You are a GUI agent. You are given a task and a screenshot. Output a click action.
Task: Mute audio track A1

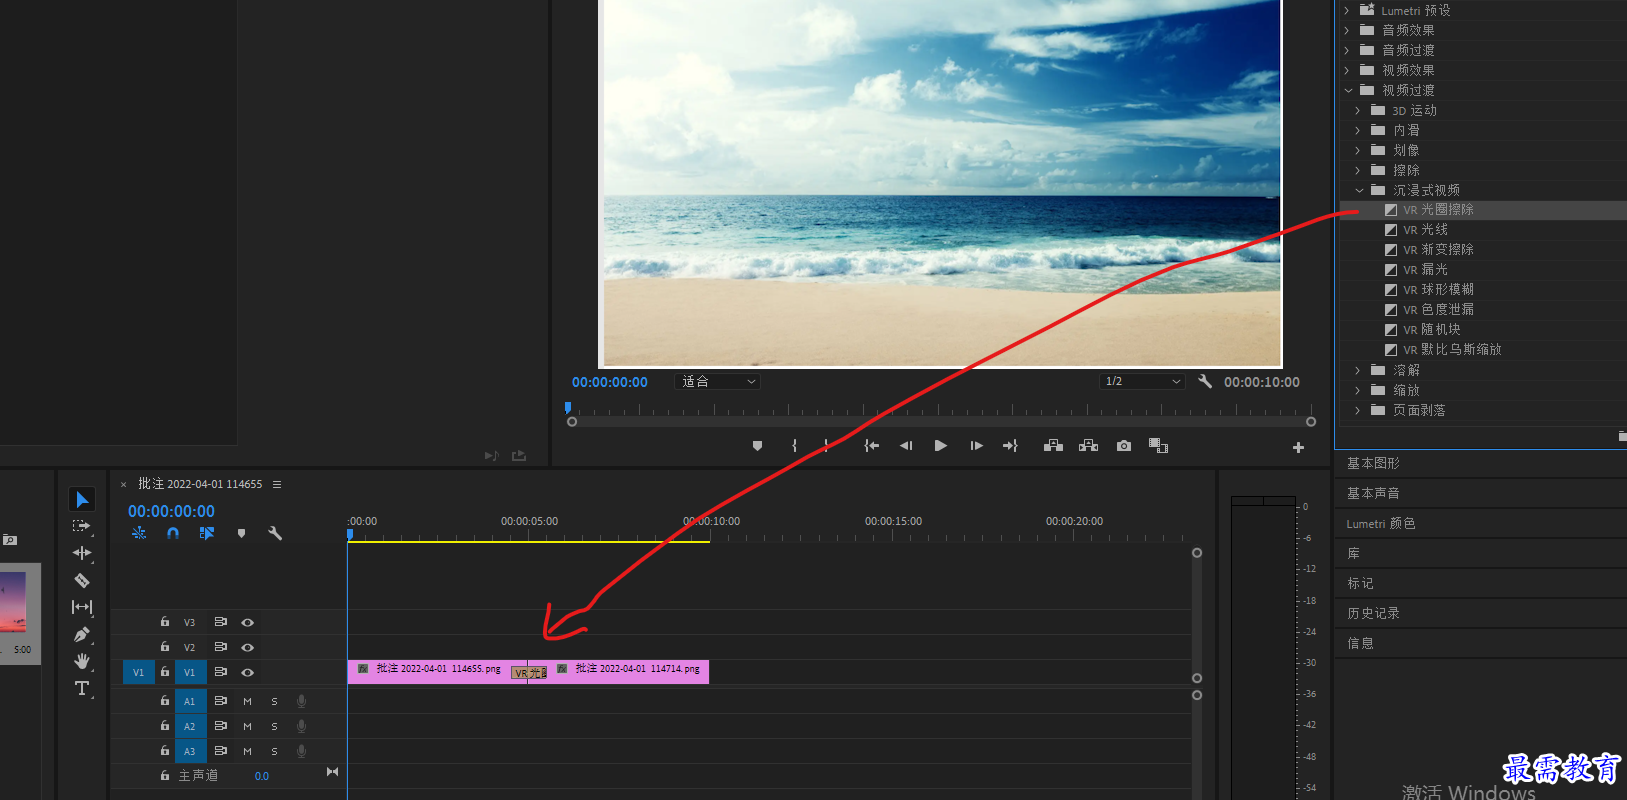[x=247, y=701]
